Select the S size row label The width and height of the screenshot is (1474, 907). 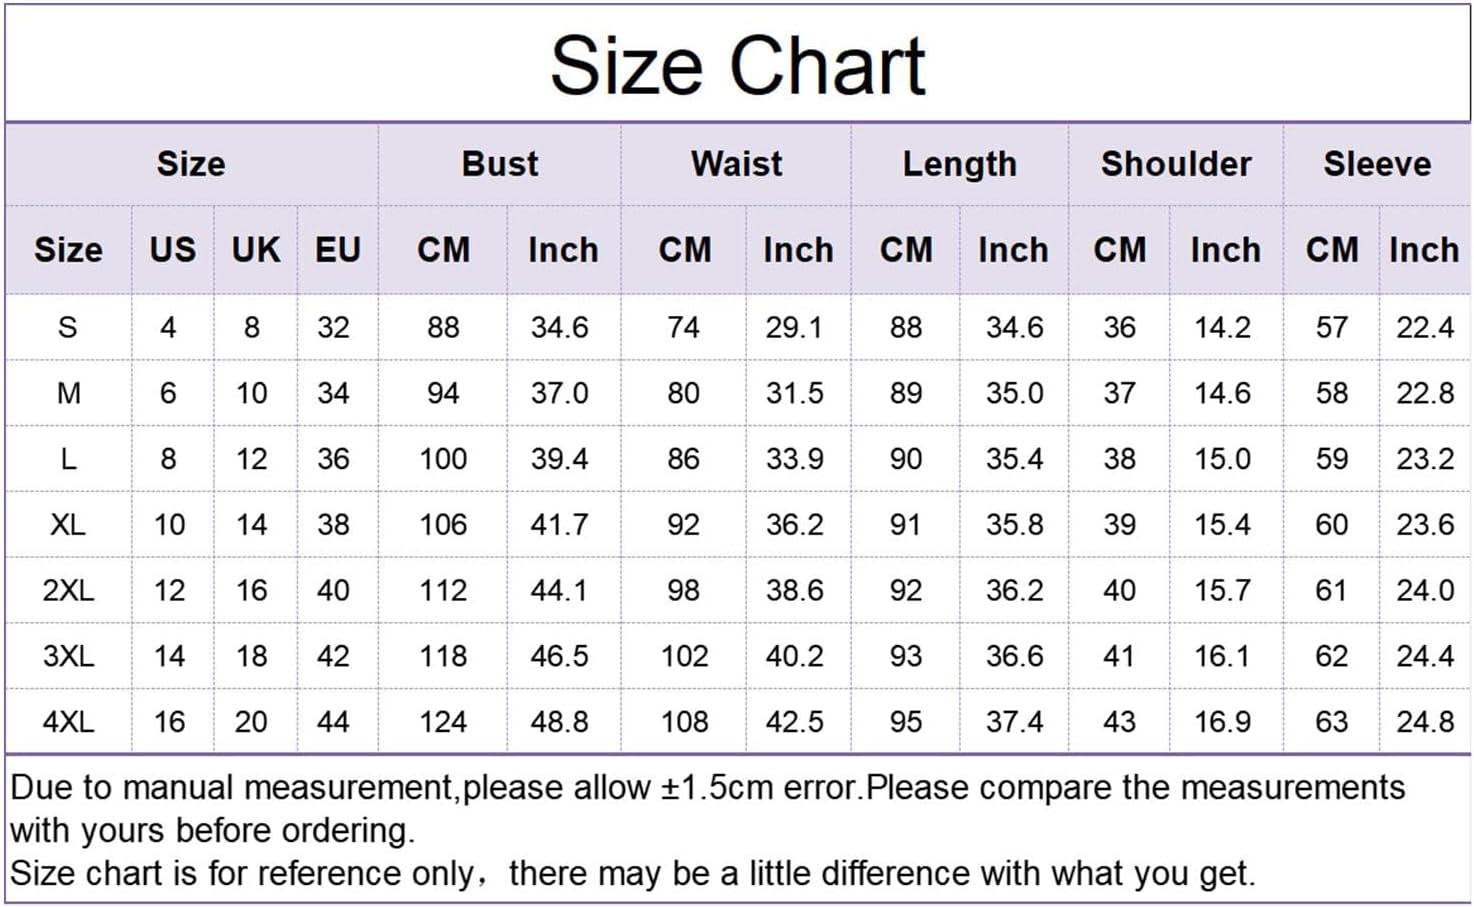click(x=68, y=327)
